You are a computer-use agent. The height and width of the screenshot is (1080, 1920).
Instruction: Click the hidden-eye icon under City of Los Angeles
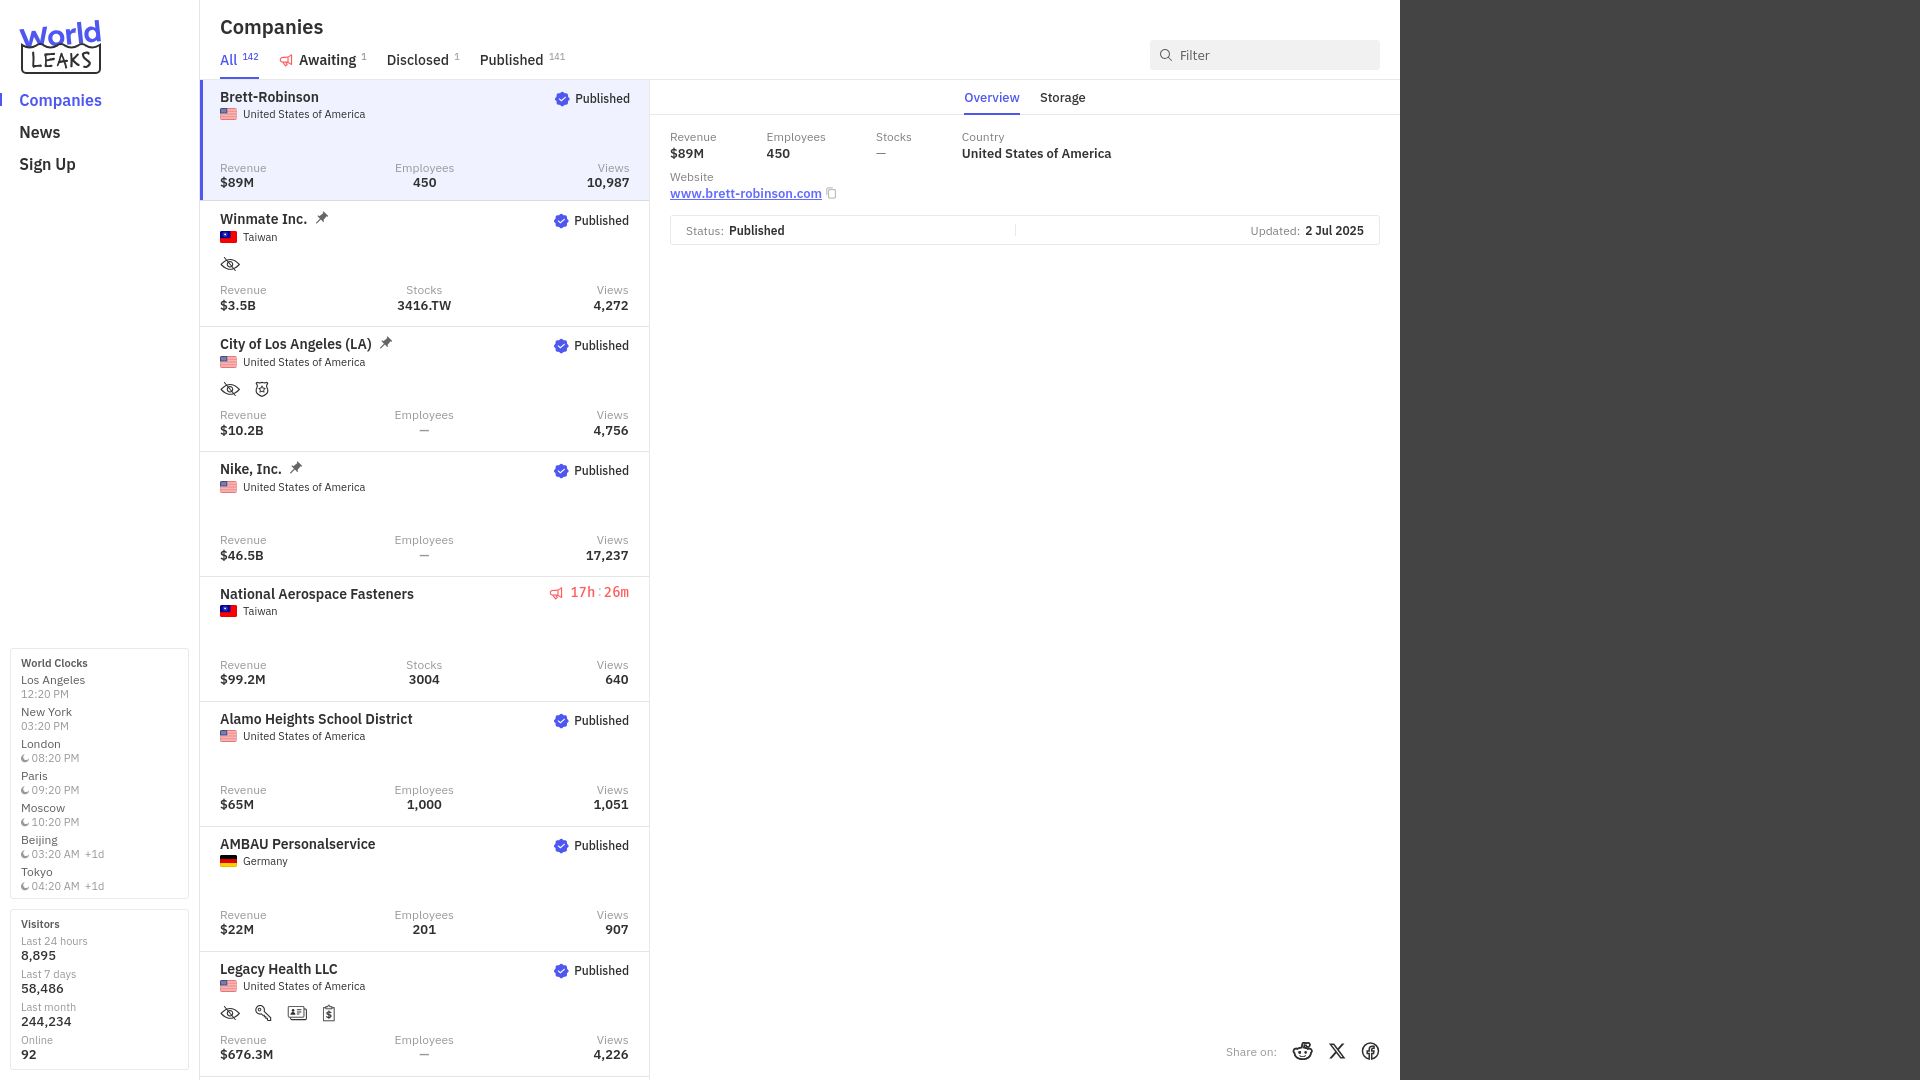pyautogui.click(x=230, y=390)
